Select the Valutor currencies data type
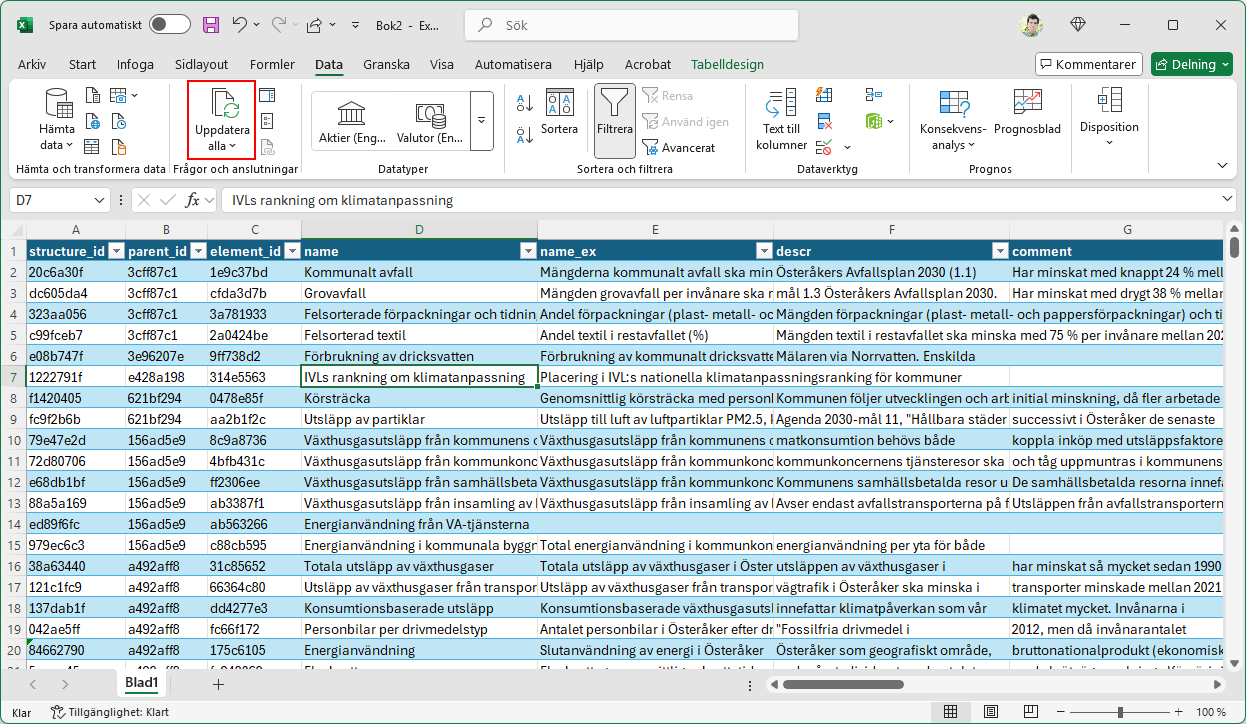This screenshot has height=724, width=1246. click(x=429, y=124)
